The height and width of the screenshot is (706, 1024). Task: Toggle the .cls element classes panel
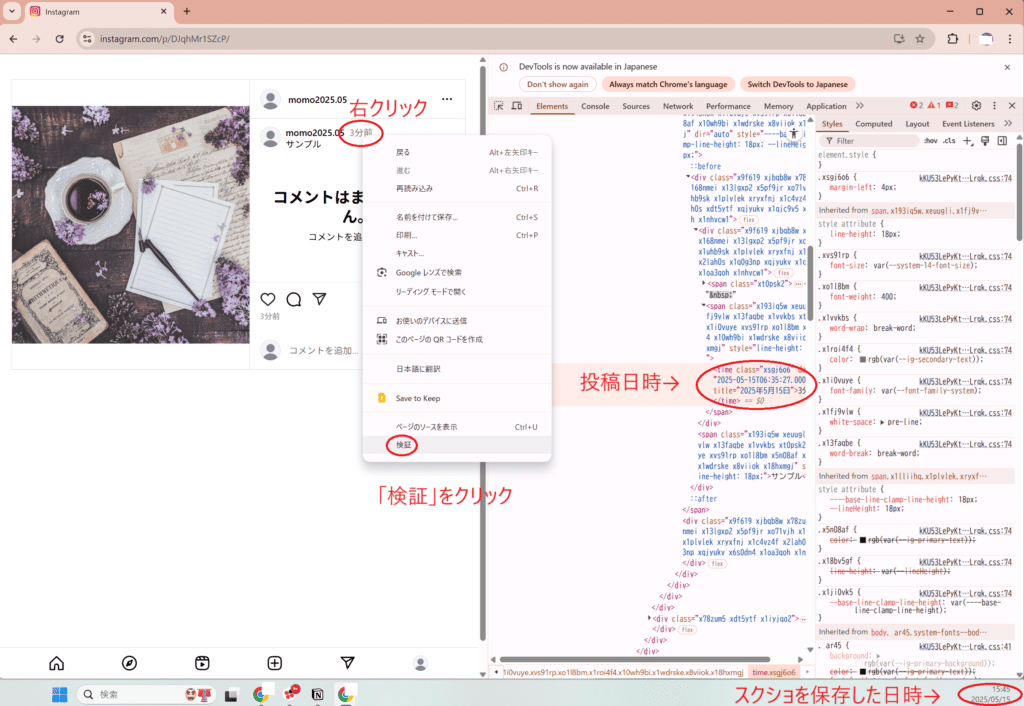[x=949, y=141]
